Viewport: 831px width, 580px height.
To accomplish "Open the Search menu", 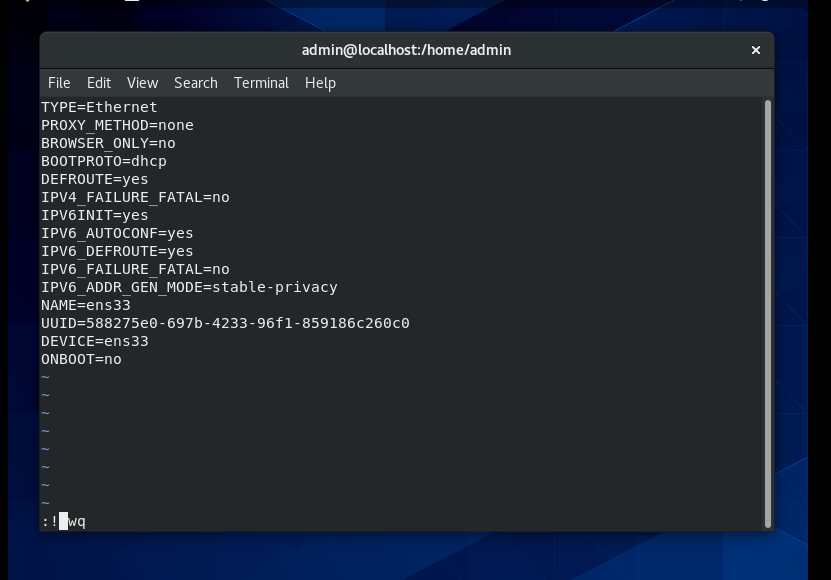I will [196, 83].
